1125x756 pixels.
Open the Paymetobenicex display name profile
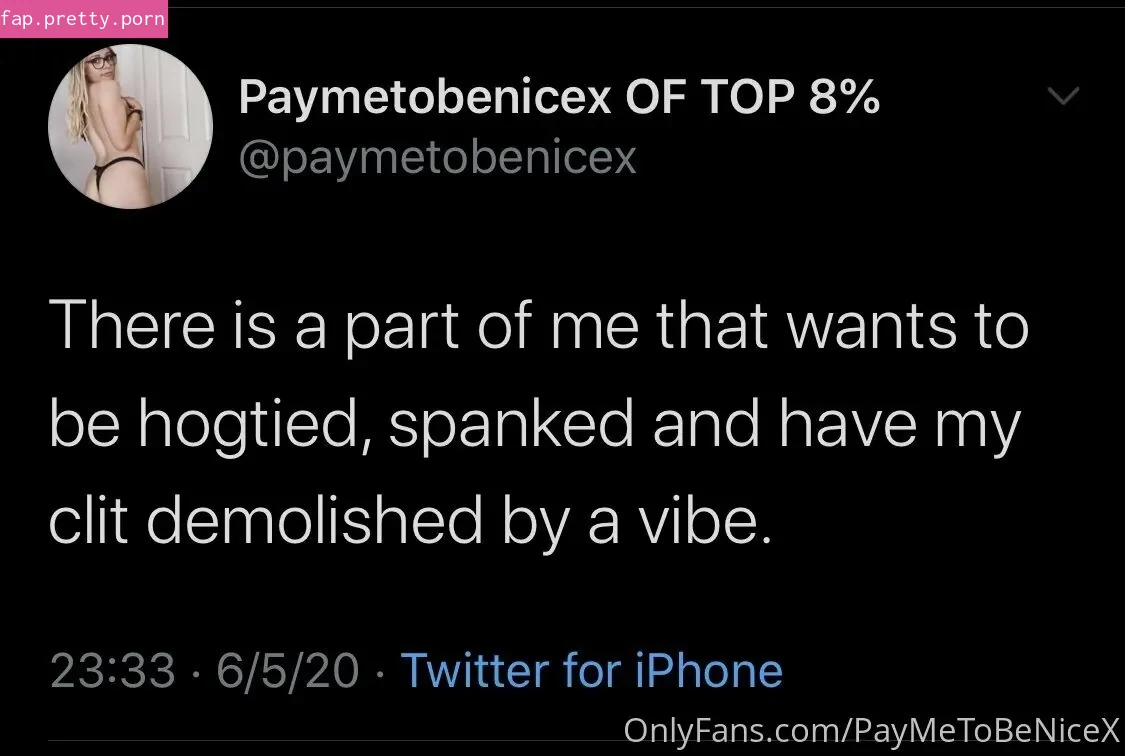coord(425,98)
